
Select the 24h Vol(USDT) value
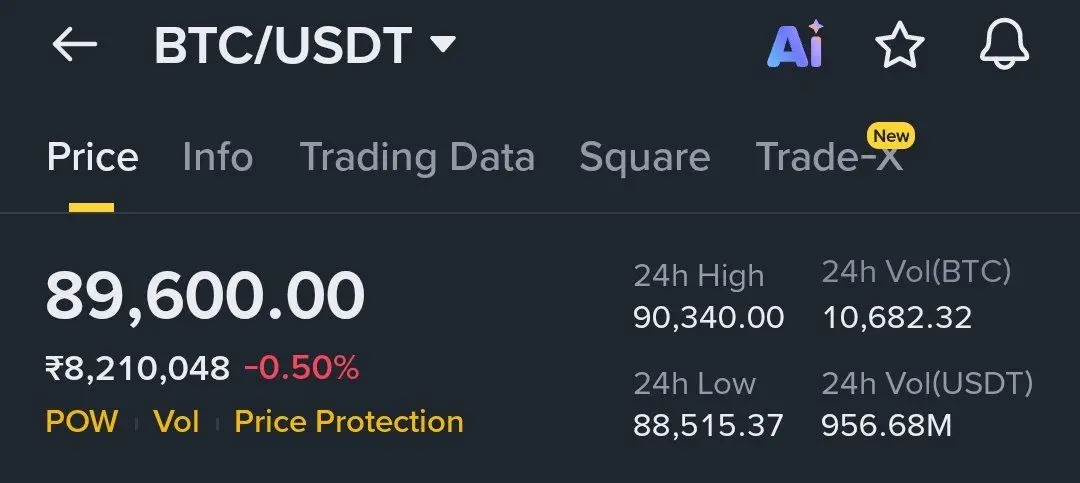coord(886,427)
